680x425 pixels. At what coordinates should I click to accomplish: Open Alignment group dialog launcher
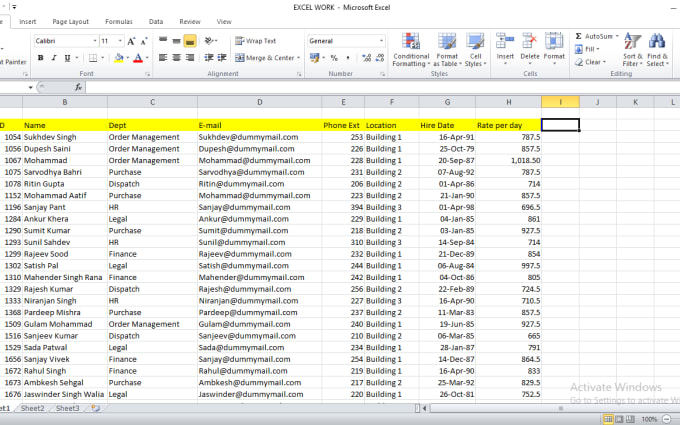pyautogui.click(x=299, y=74)
